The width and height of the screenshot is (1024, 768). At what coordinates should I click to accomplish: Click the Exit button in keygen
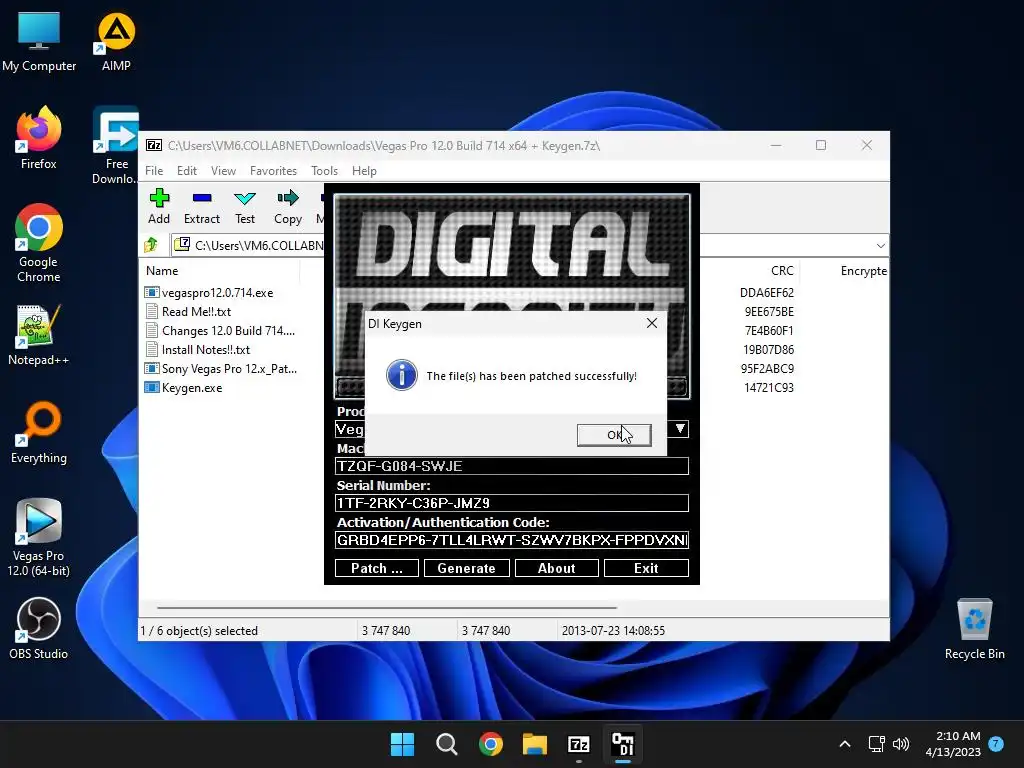(x=646, y=568)
